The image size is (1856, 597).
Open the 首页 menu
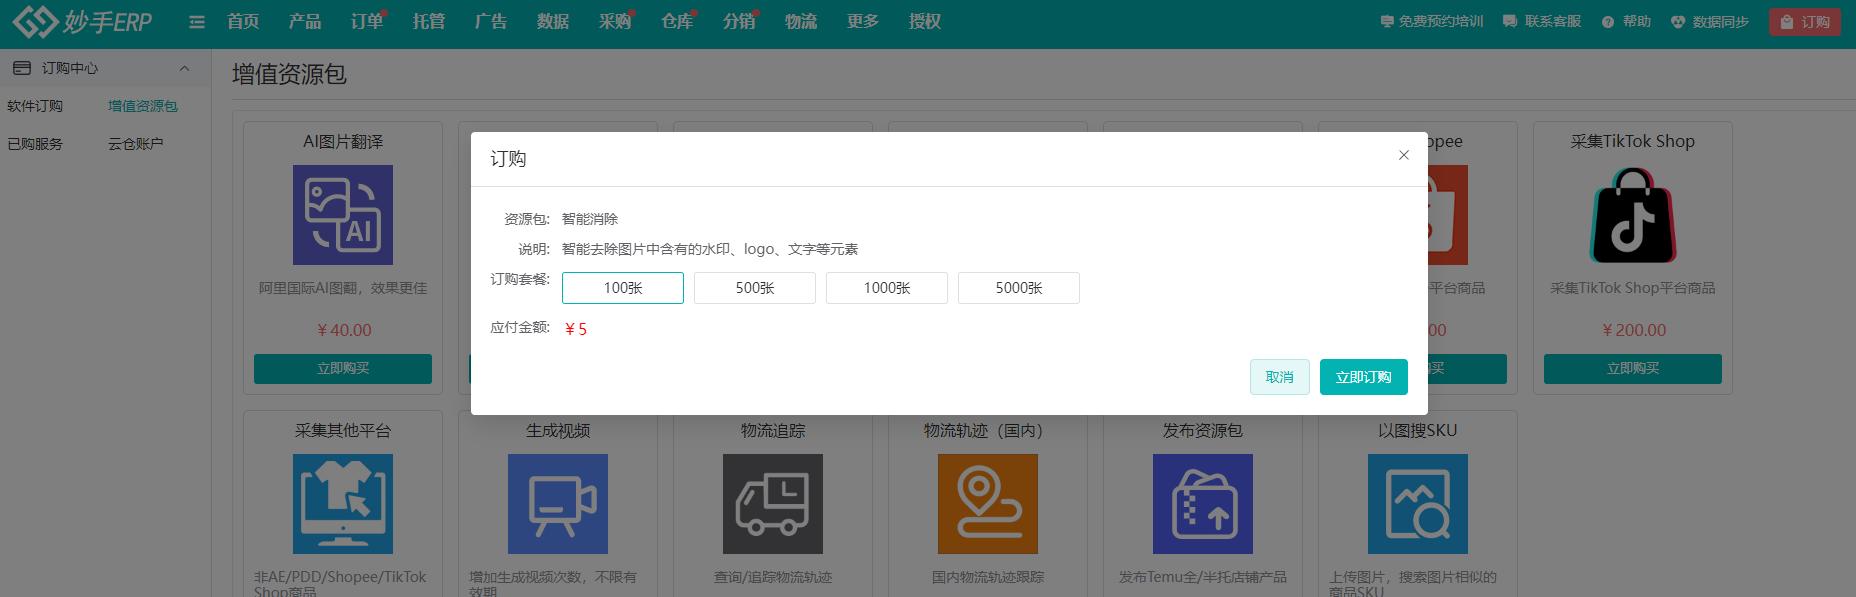point(243,22)
